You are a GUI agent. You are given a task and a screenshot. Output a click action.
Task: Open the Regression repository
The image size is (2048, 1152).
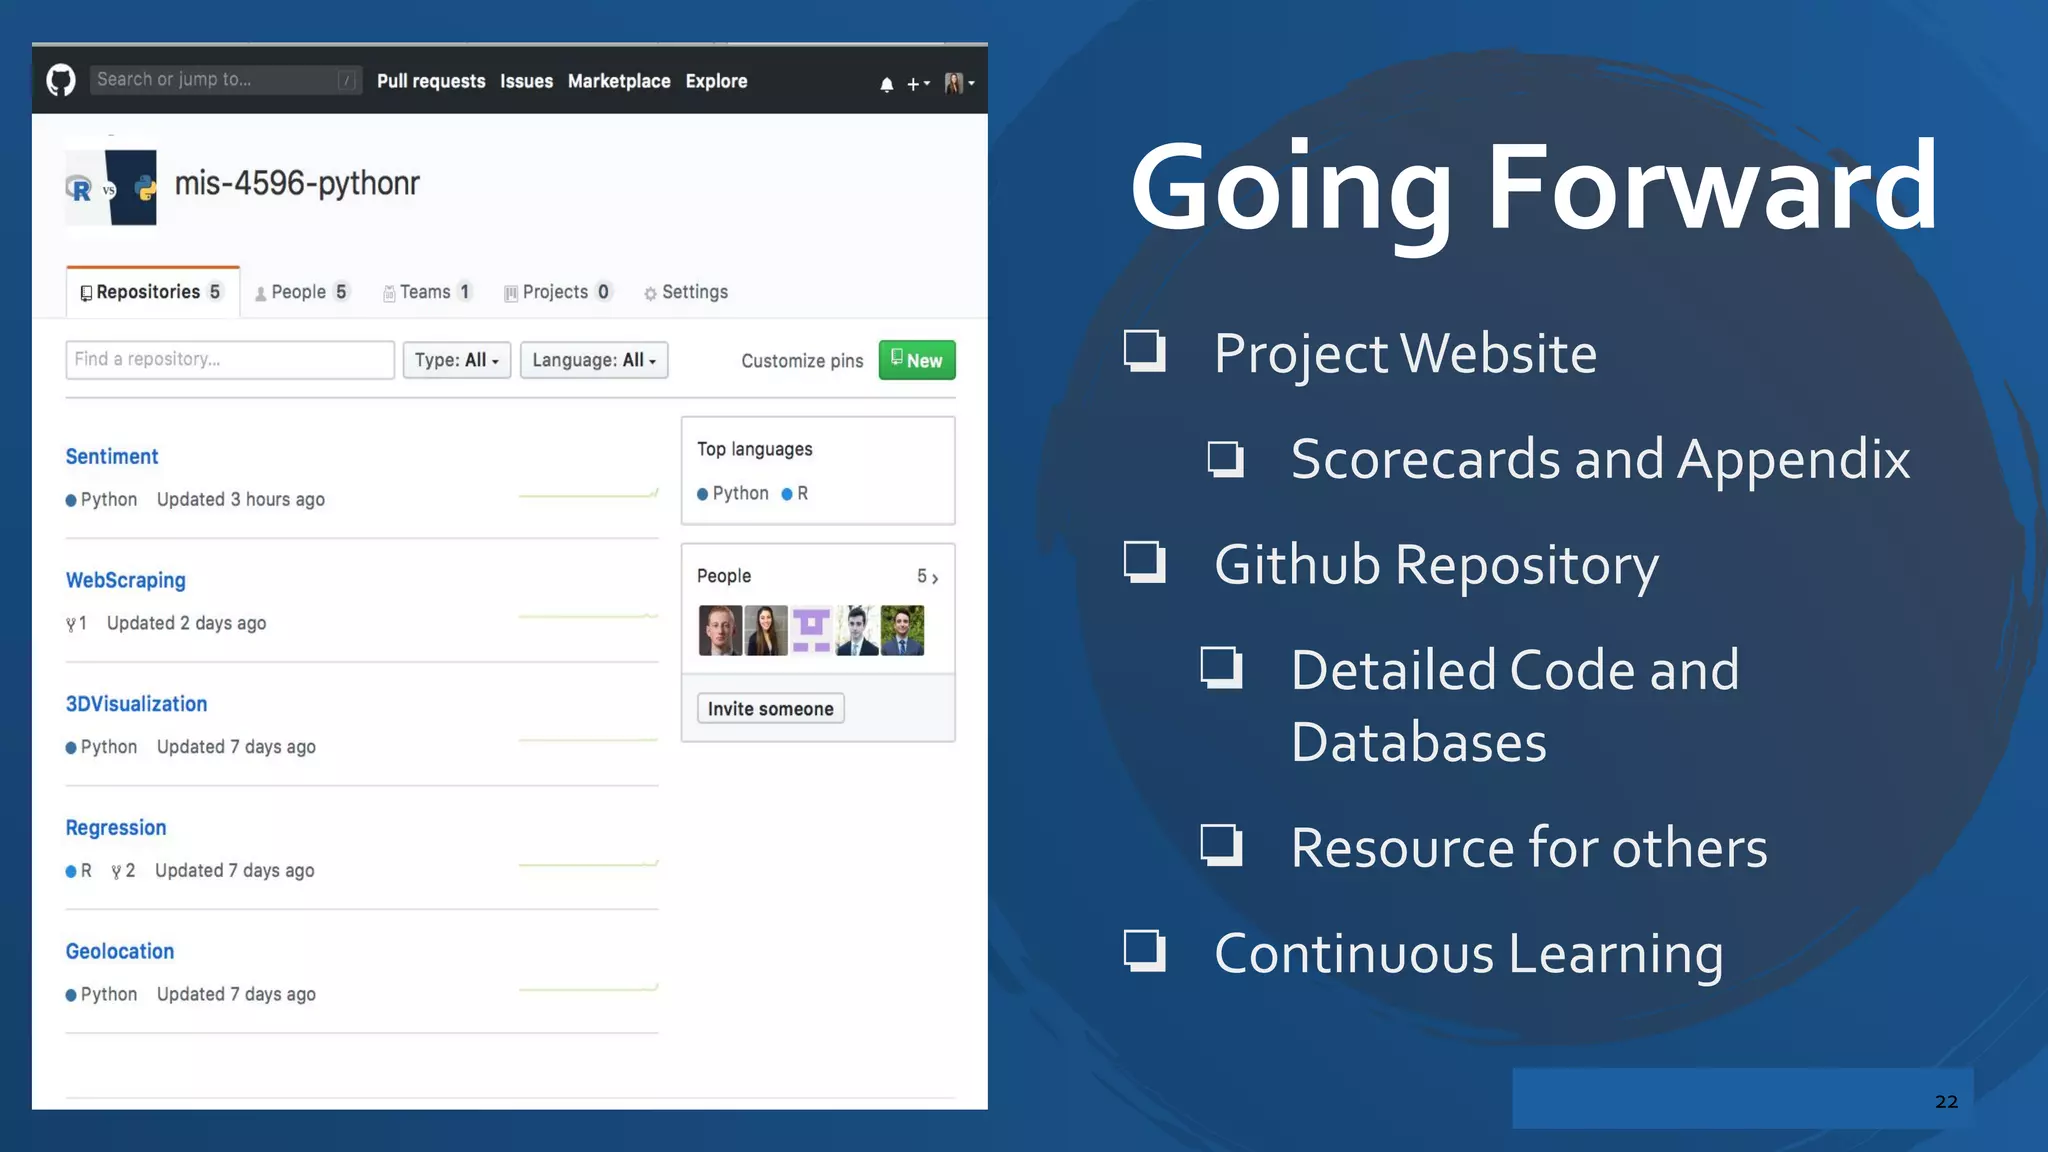coord(116,828)
